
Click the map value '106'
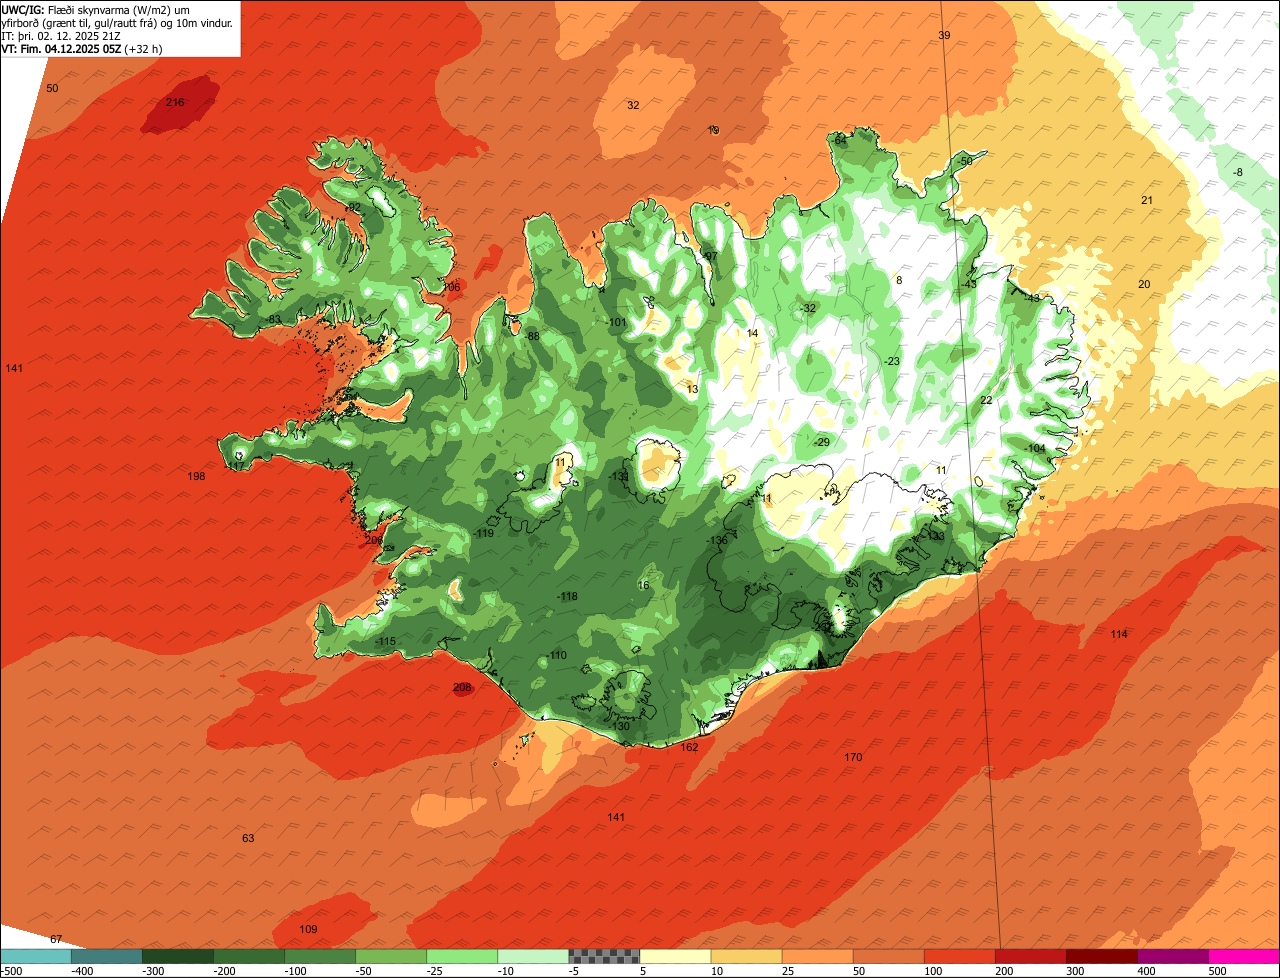pyautogui.click(x=451, y=287)
